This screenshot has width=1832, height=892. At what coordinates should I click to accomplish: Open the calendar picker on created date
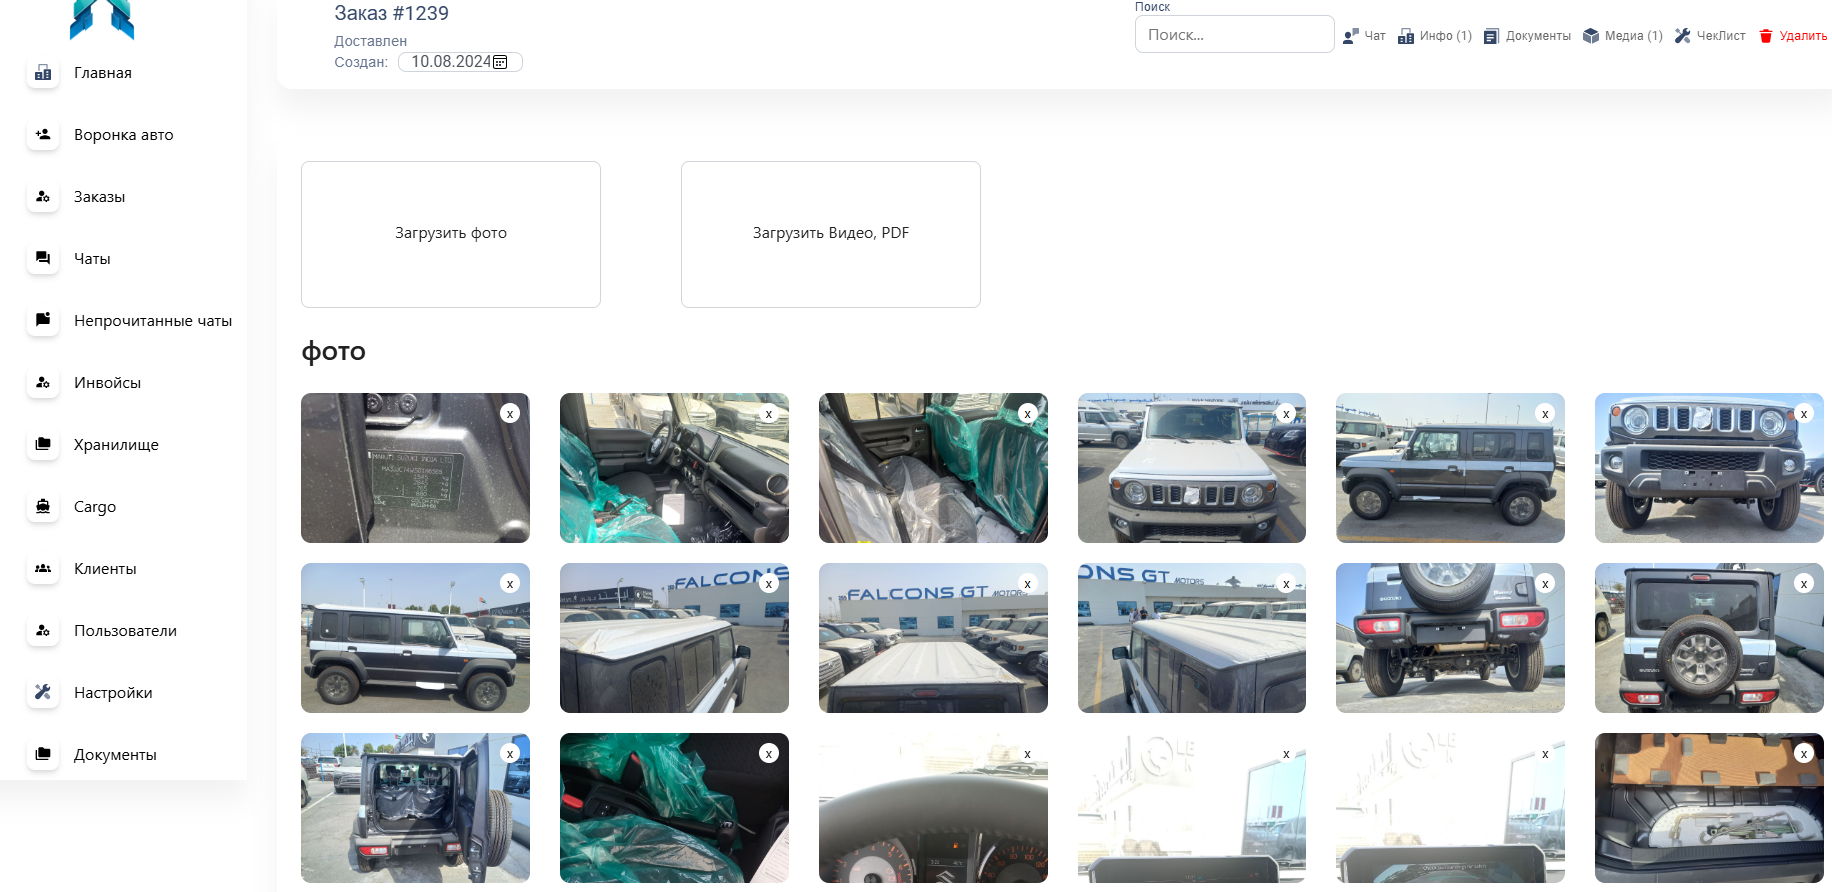tap(500, 62)
